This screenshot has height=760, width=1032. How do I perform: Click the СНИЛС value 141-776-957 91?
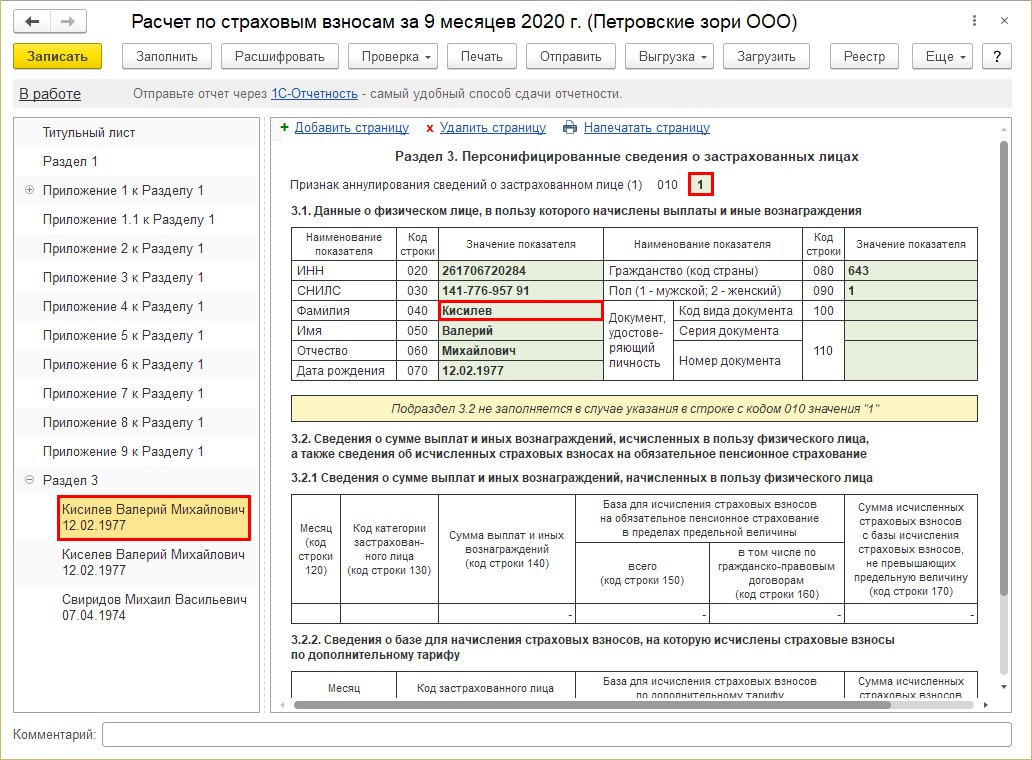tap(521, 290)
